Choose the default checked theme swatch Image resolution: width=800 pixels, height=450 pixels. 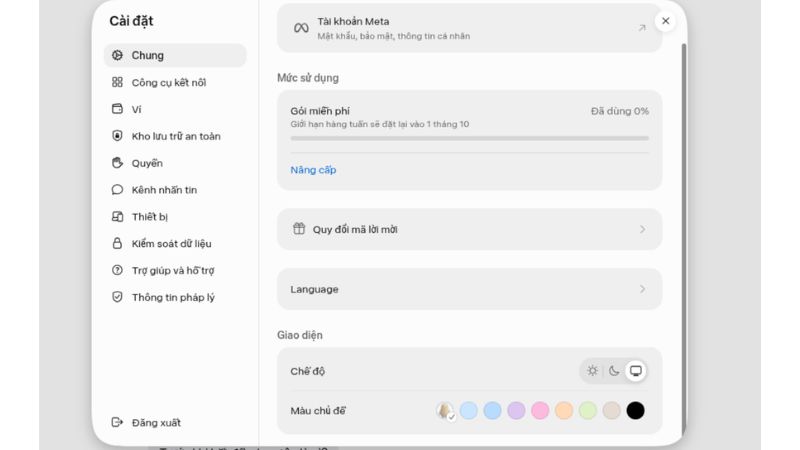[445, 410]
